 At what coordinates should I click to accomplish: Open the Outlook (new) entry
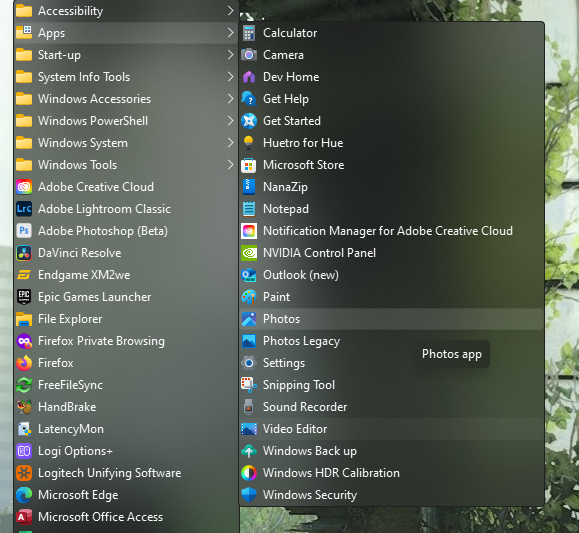pos(391,275)
